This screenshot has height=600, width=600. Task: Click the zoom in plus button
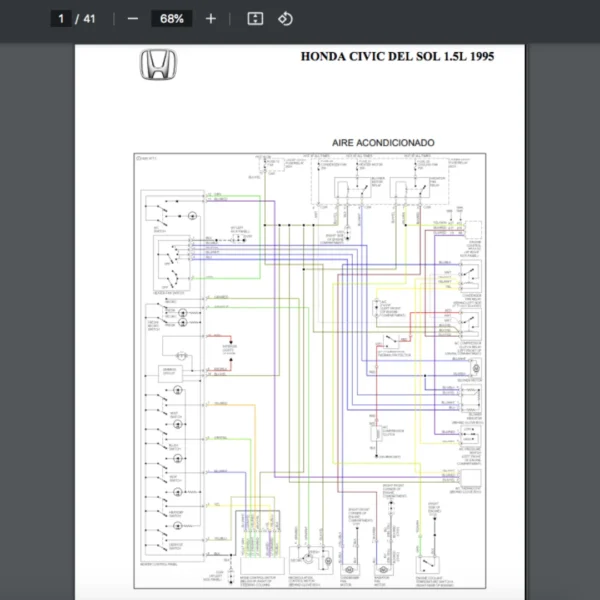(210, 19)
